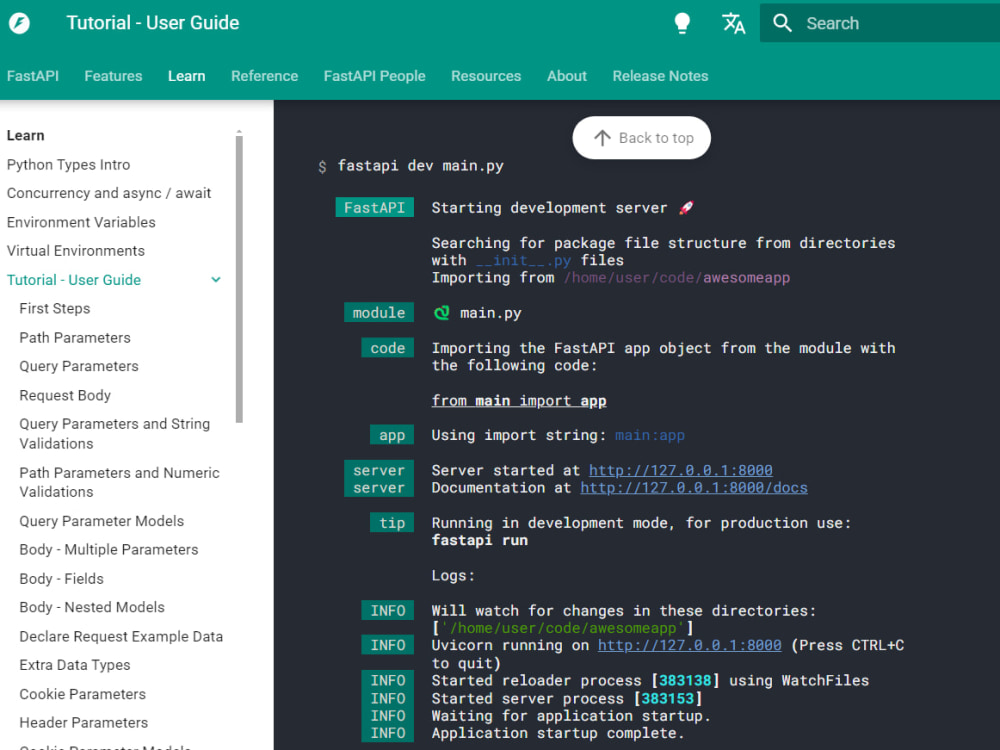Open the 127.0.0.1:8000/docs documentation link
The height and width of the screenshot is (750, 1000).
[x=694, y=488]
